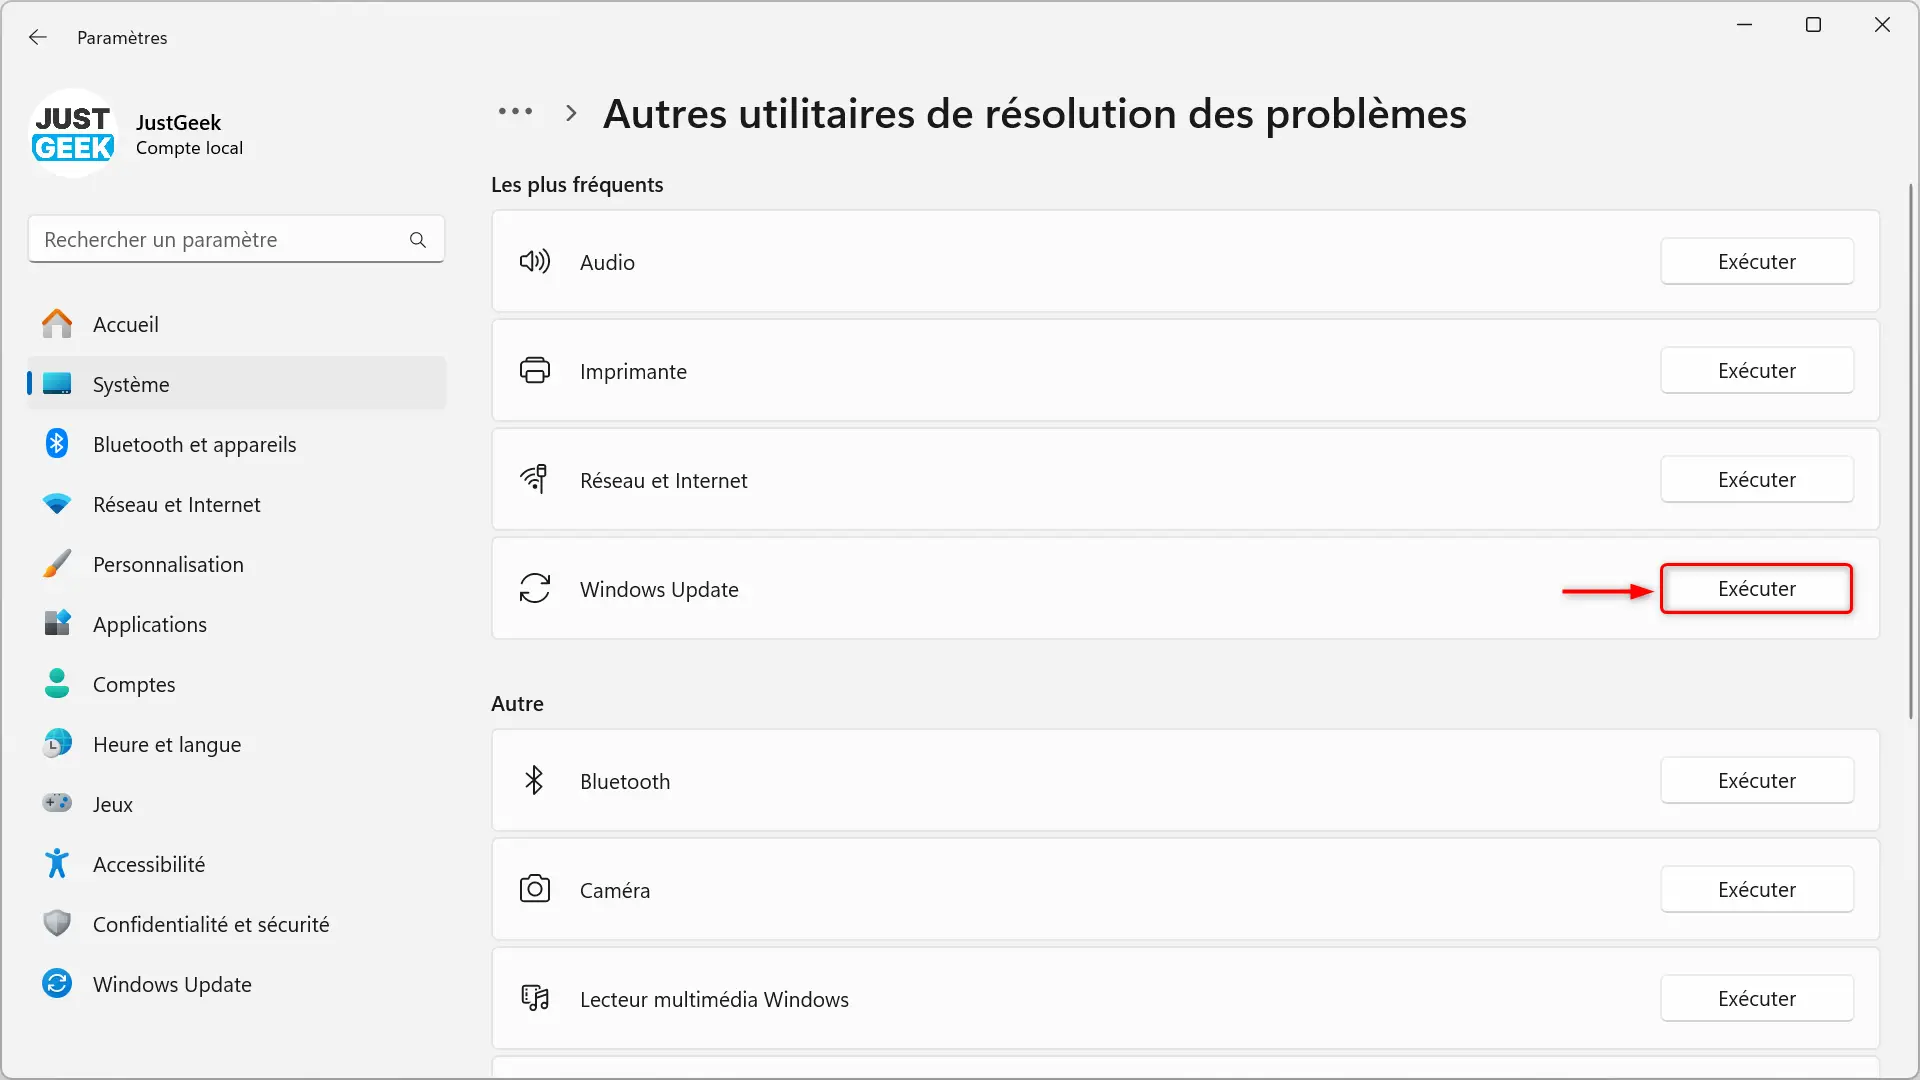1920x1080 pixels.
Task: Click the Bluetooth row icon
Action: point(535,781)
